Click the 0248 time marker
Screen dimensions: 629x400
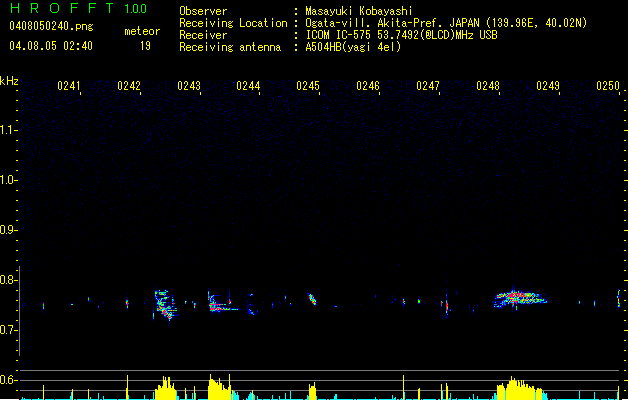[488, 86]
